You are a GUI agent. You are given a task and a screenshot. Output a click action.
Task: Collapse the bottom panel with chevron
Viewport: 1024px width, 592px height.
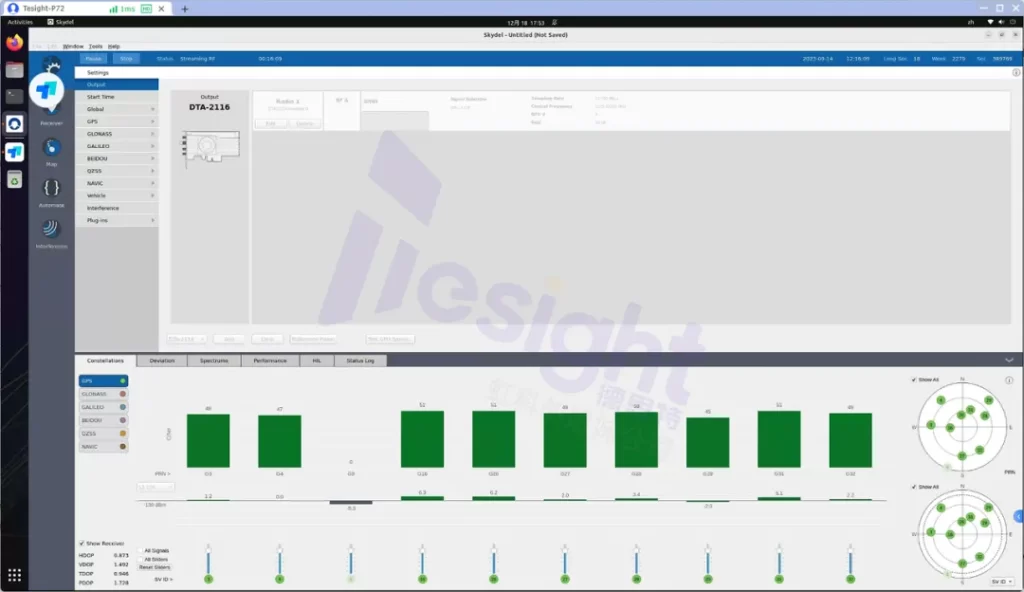pos(1009,360)
